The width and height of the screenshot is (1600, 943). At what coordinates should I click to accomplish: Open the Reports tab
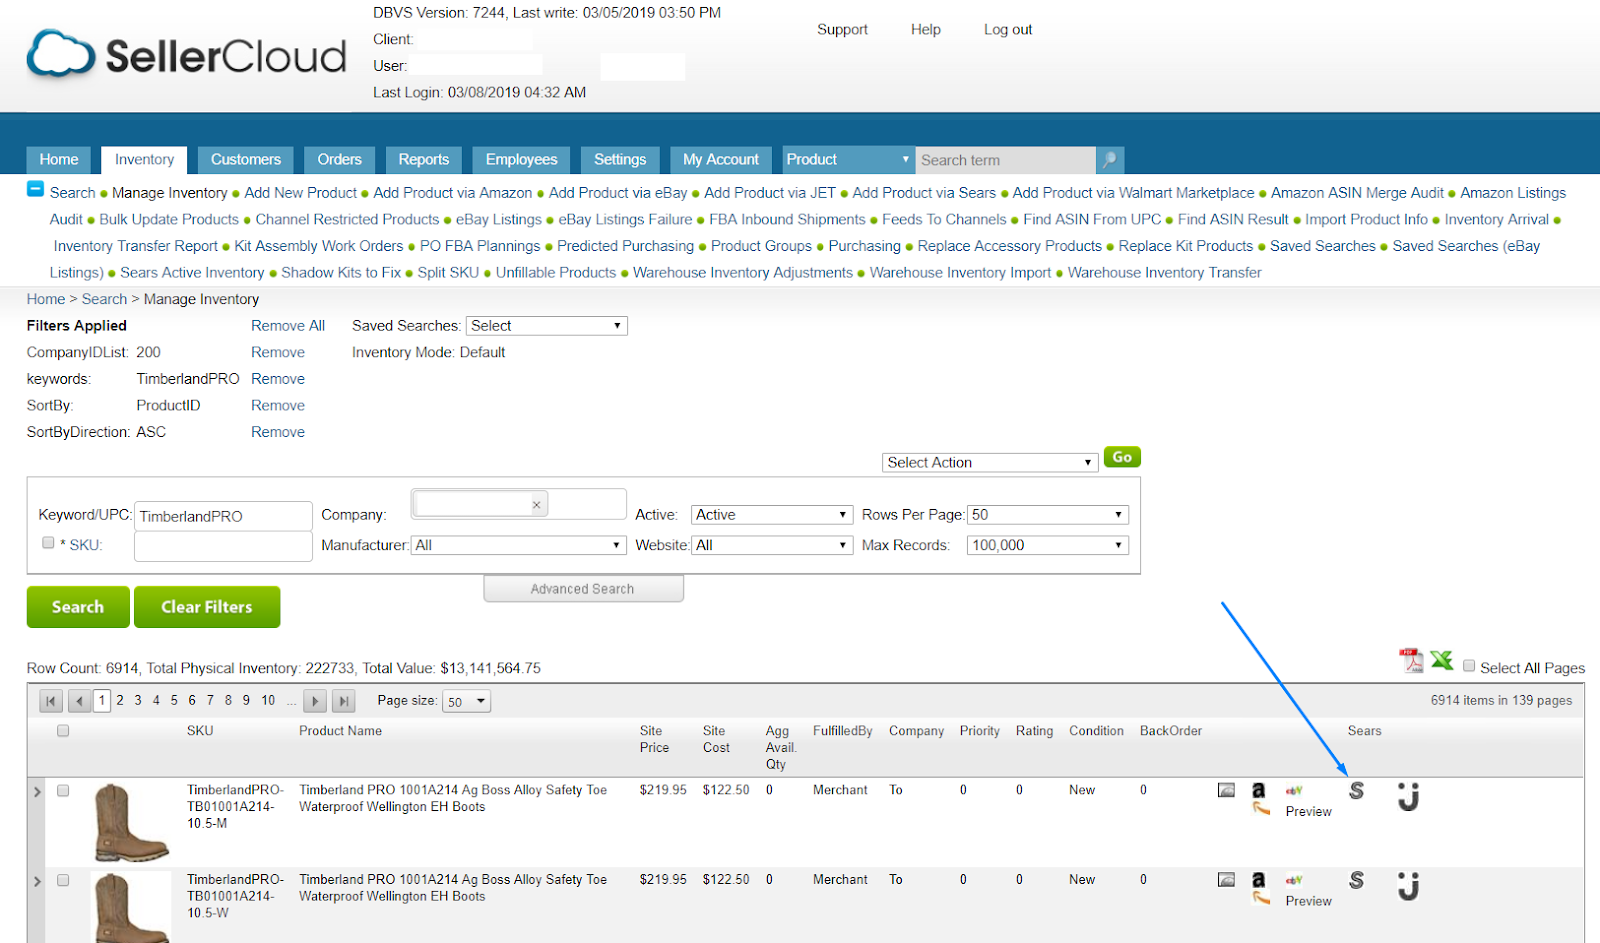[424, 160]
